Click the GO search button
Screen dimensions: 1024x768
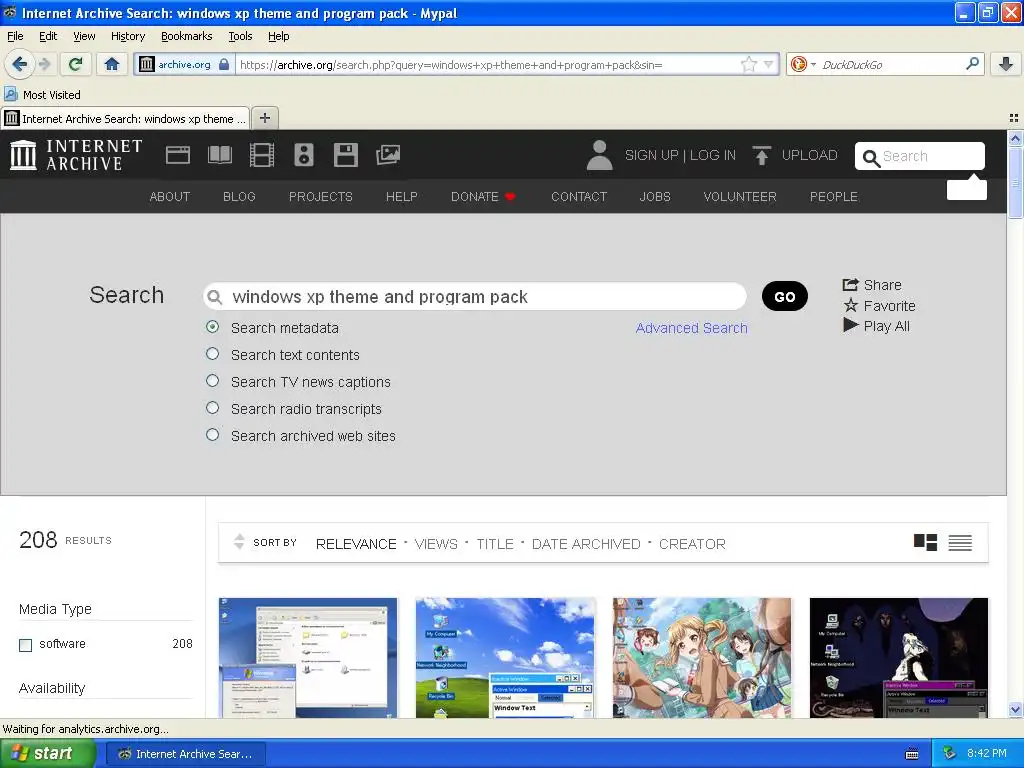pos(784,296)
